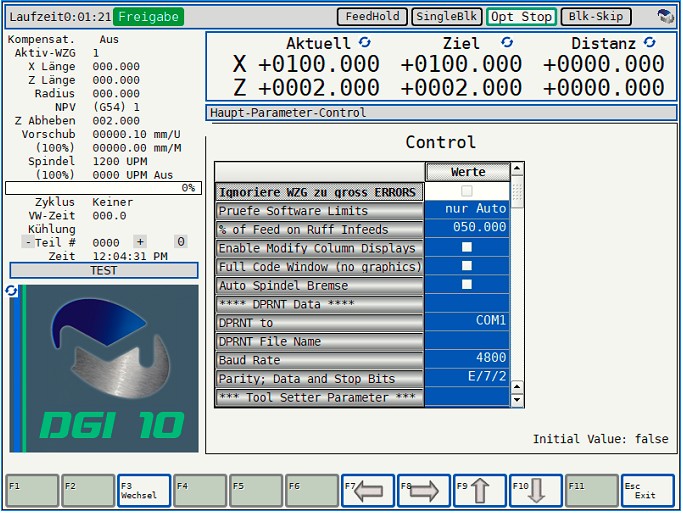The image size is (683, 513).
Task: Edit the % of Feed value 050.000
Action: [x=467, y=228]
